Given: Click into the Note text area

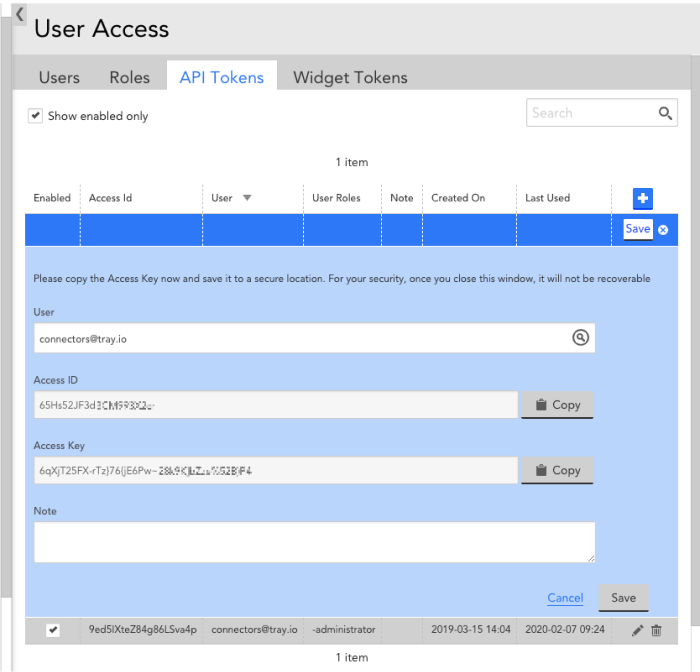Looking at the screenshot, I should pyautogui.click(x=314, y=542).
